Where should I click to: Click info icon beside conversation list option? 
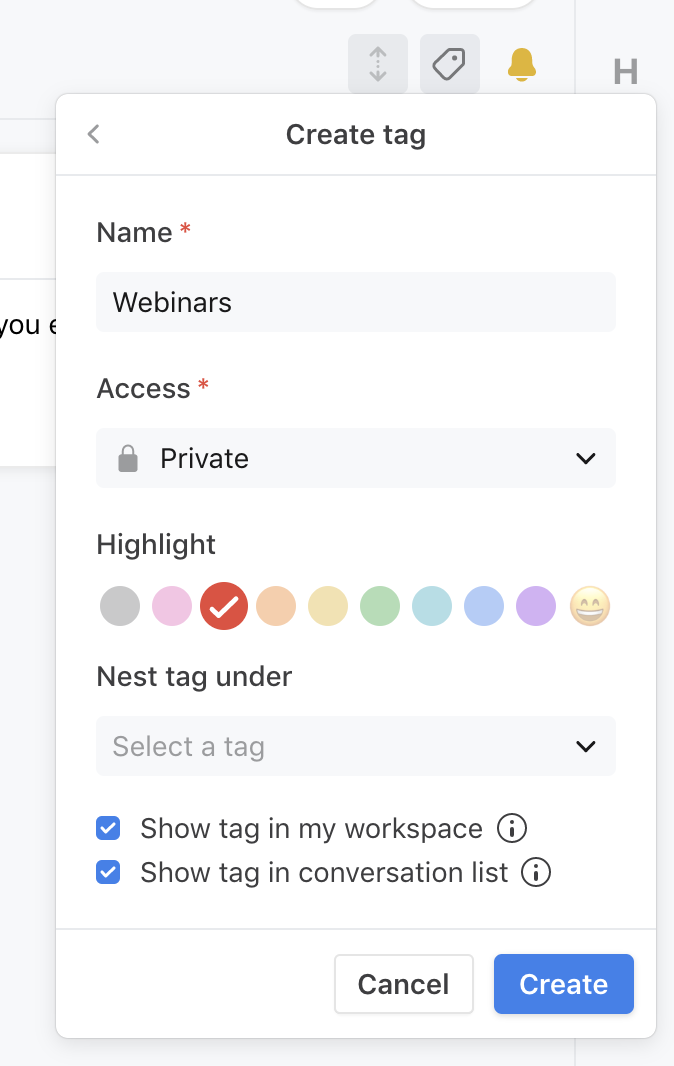coord(536,873)
